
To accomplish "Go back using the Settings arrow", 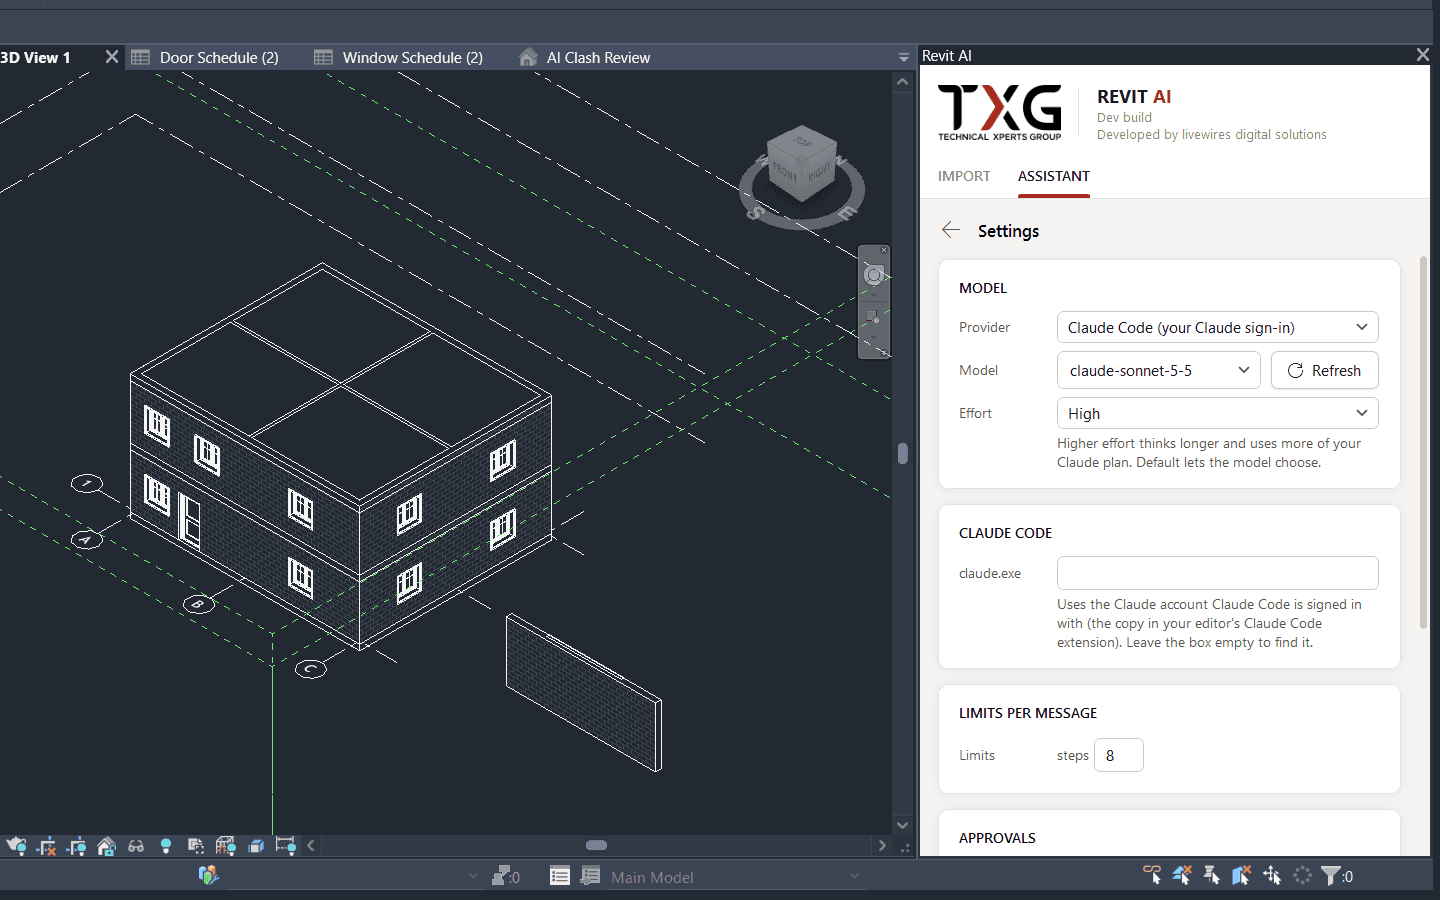I will point(951,230).
